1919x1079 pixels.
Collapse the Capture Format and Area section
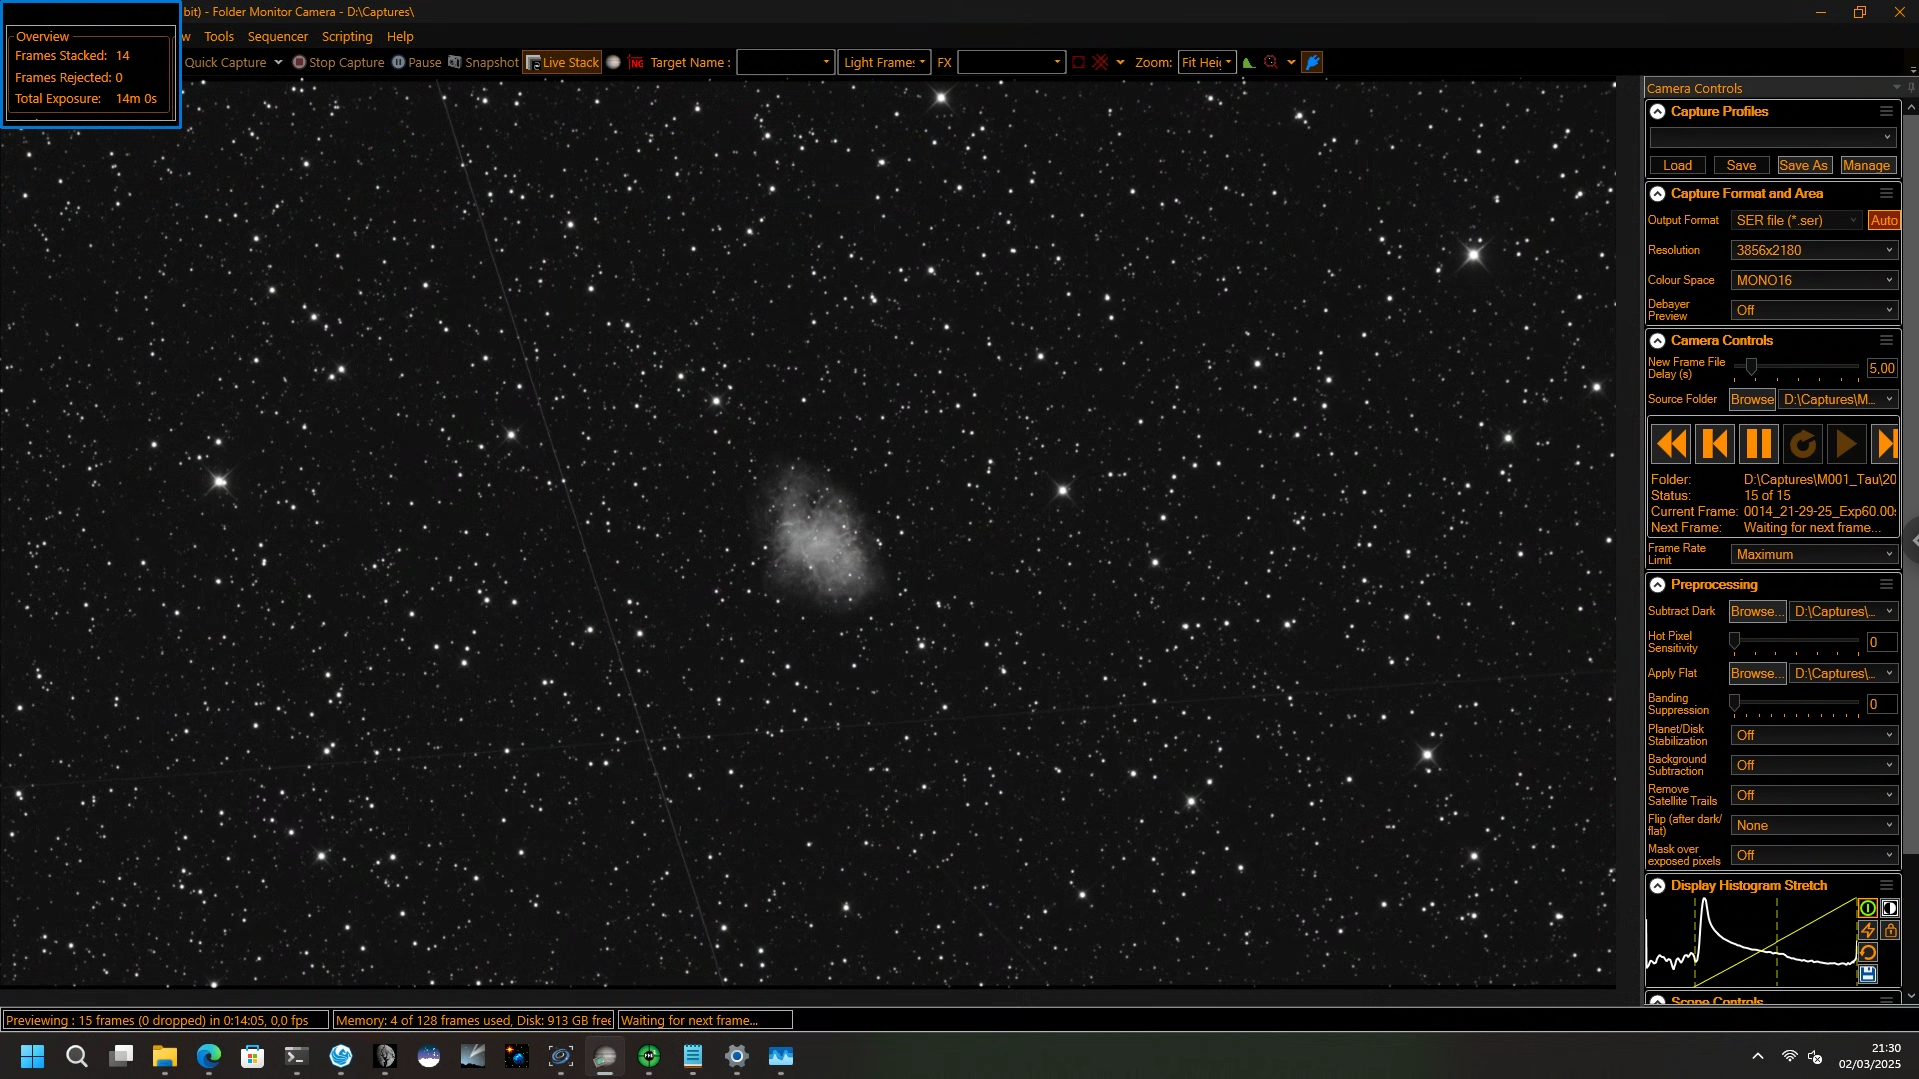pos(1658,194)
